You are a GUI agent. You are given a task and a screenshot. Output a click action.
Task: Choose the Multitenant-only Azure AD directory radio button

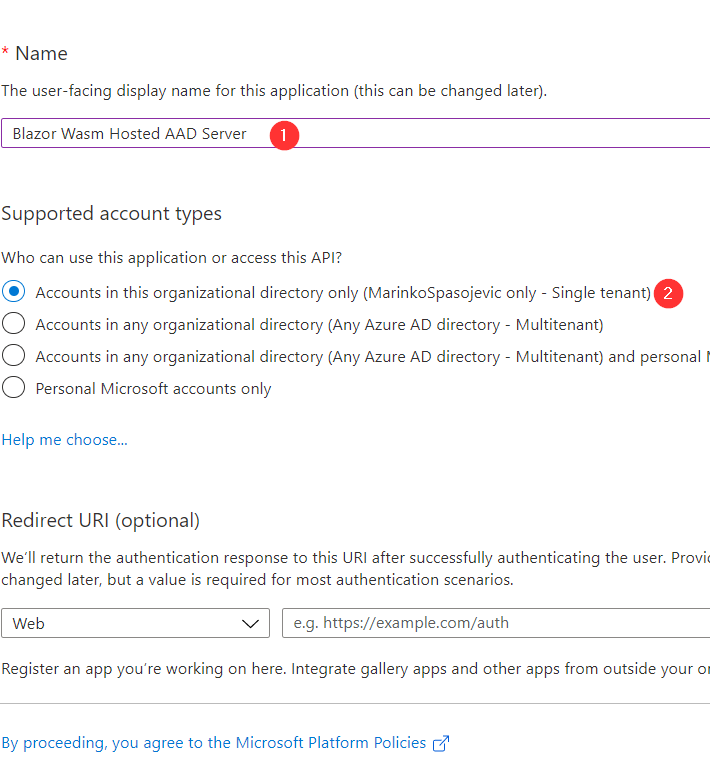point(14,324)
